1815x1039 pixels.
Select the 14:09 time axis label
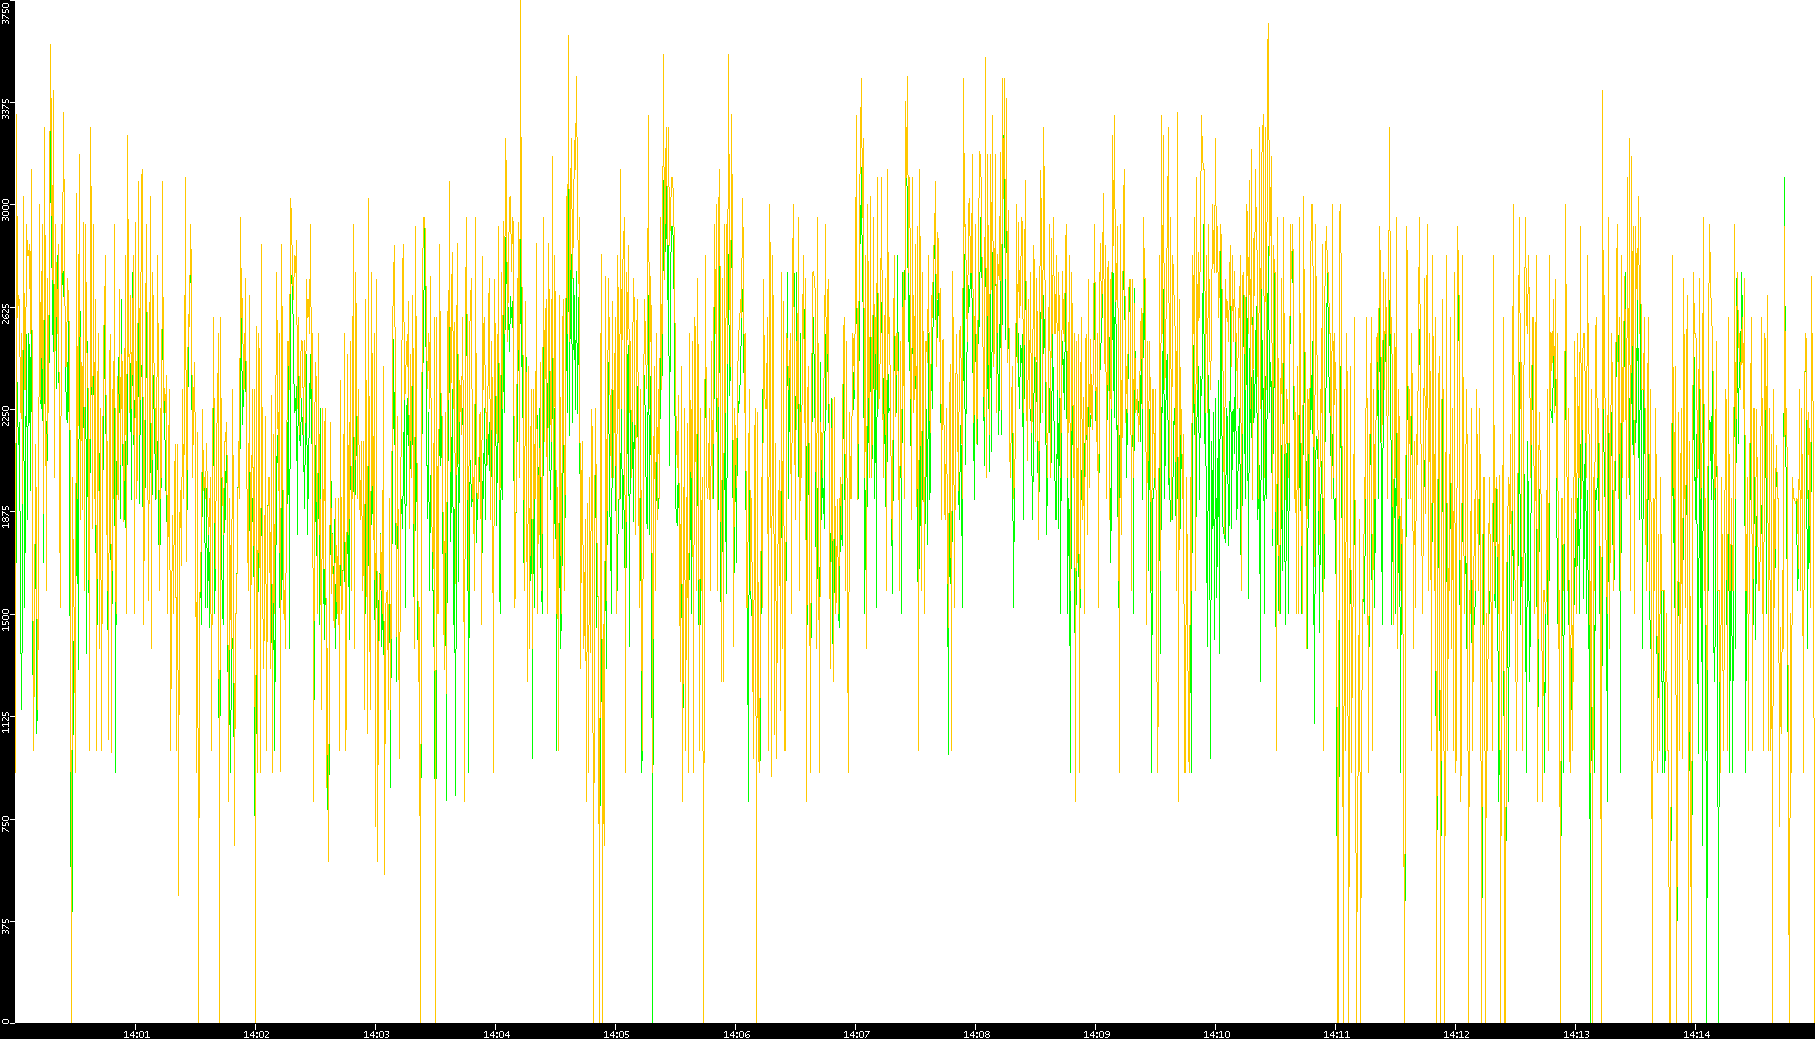(1096, 1034)
